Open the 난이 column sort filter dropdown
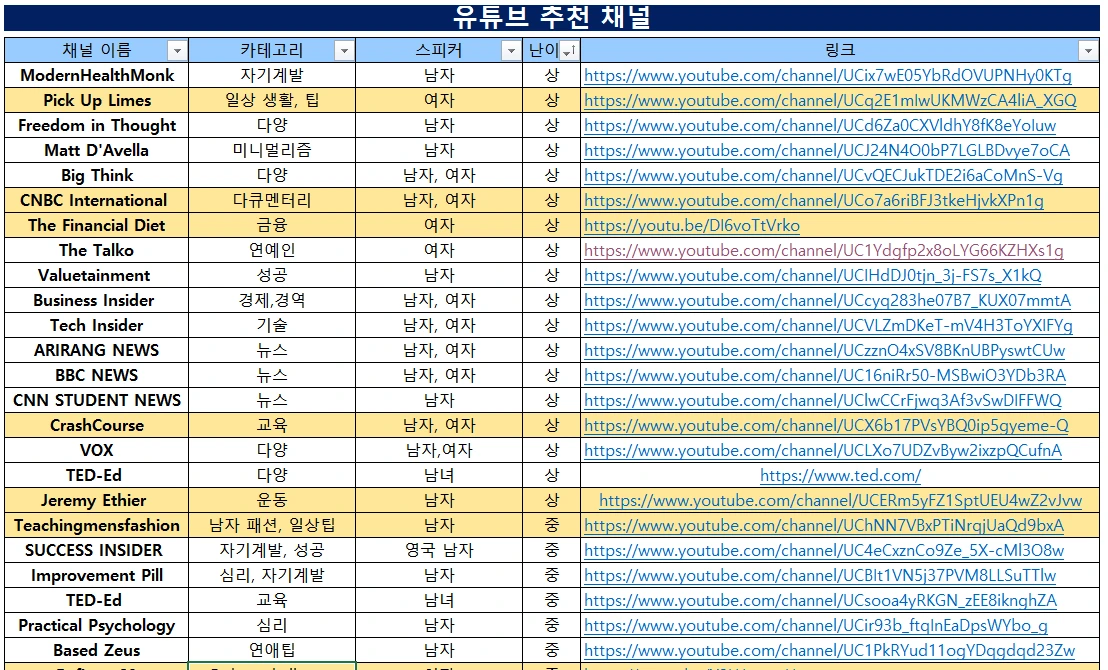The image size is (1108, 670). [x=570, y=51]
